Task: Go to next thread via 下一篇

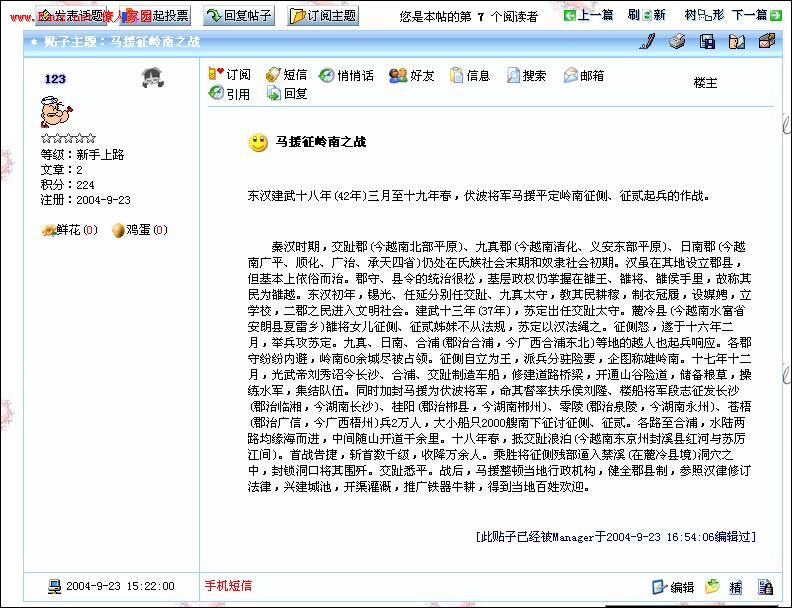Action: [757, 16]
